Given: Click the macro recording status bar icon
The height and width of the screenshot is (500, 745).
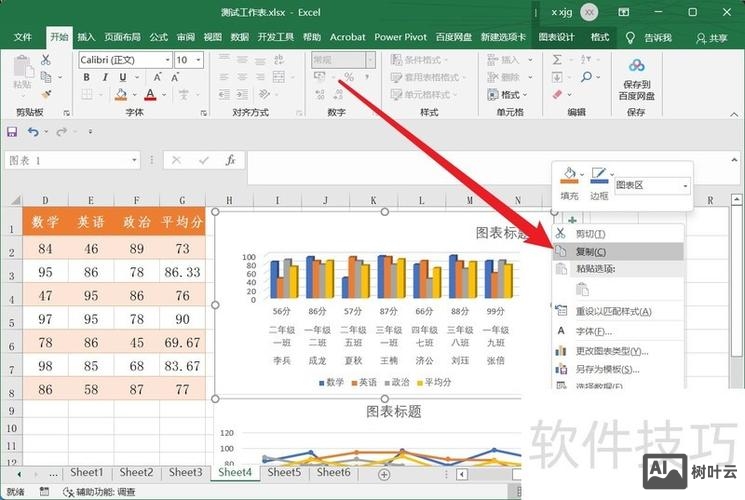Looking at the screenshot, I should click(44, 491).
